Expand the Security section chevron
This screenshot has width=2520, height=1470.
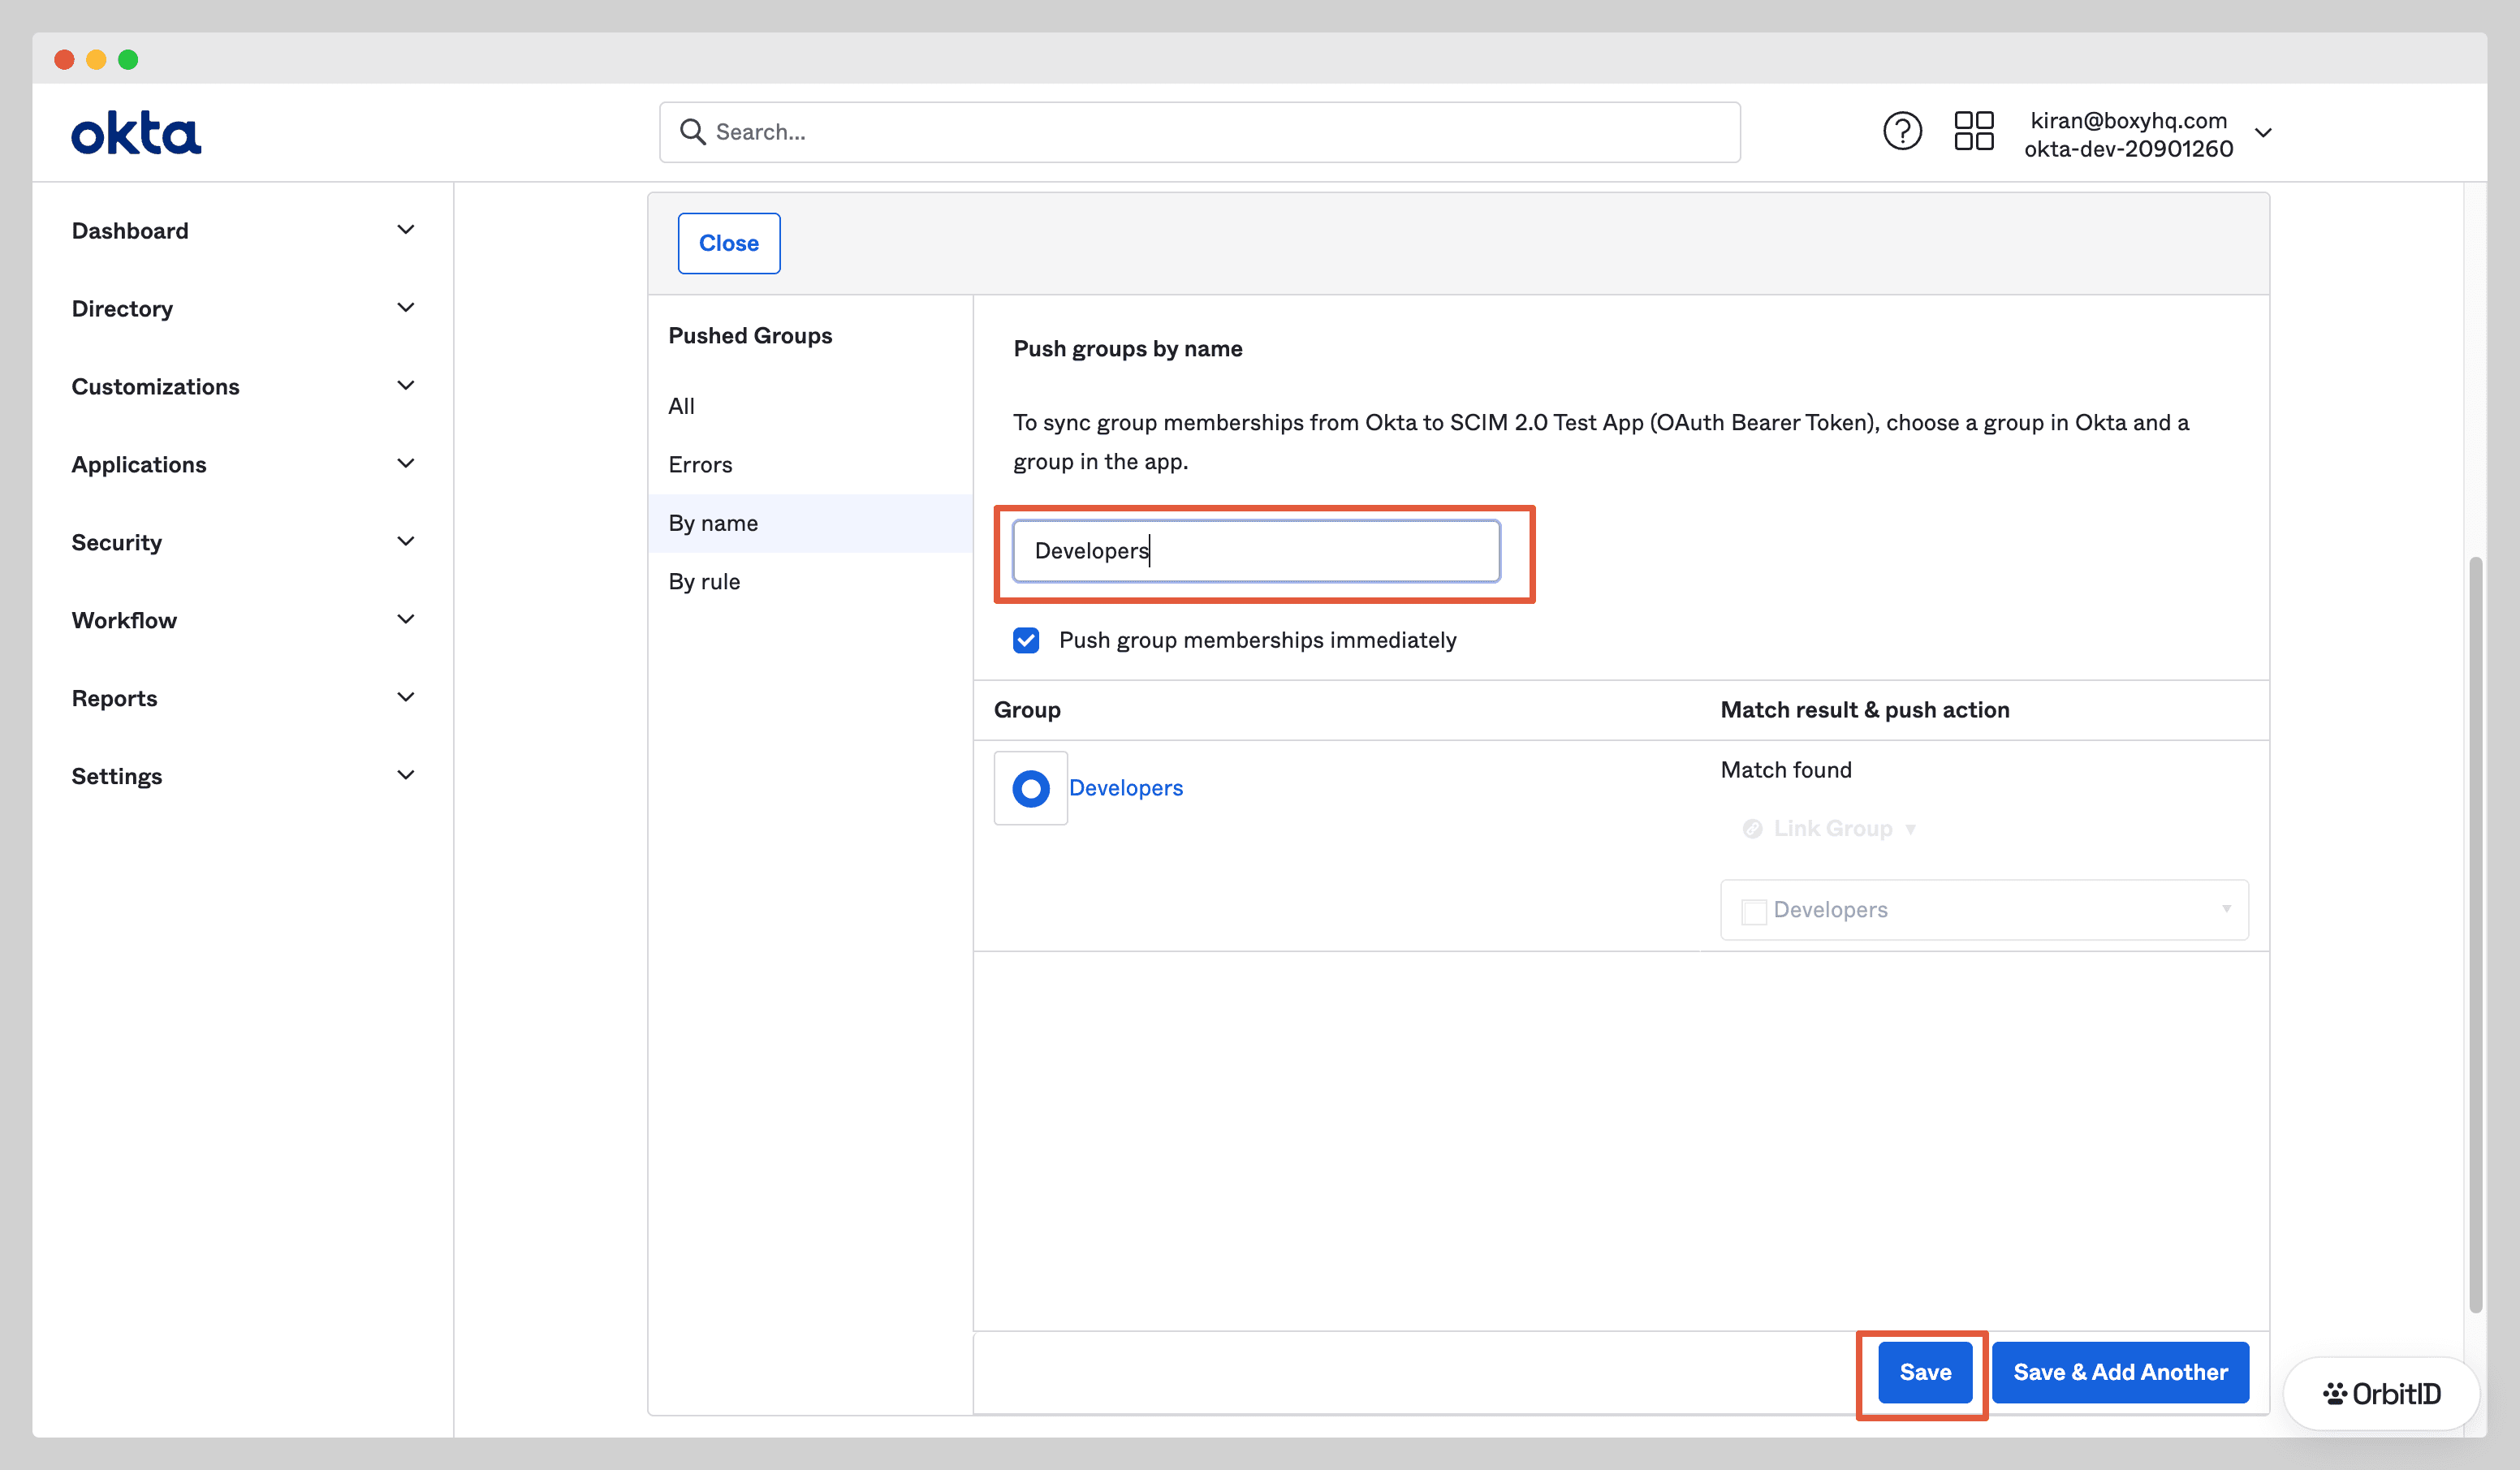coord(405,542)
